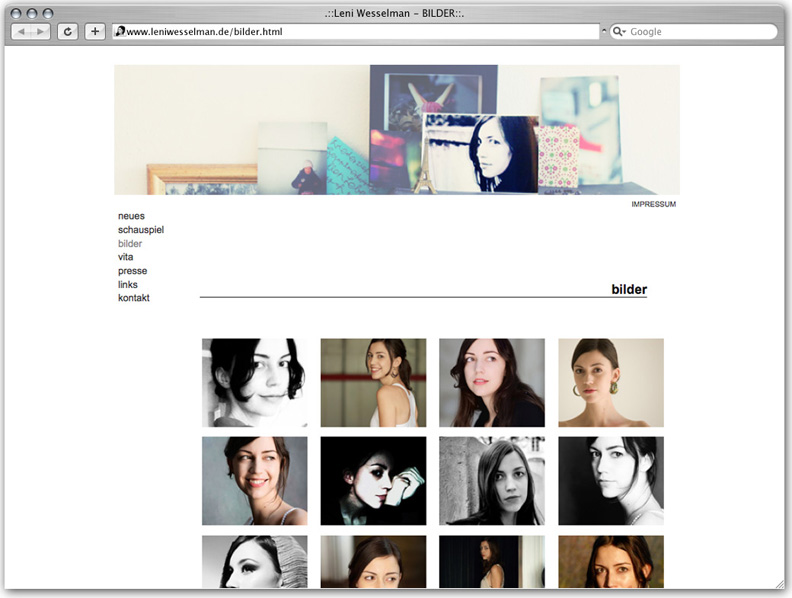Viewport: 792px width, 598px height.
Task: Open smiling woman thumbnail on gray-blue background
Action: click(x=255, y=481)
